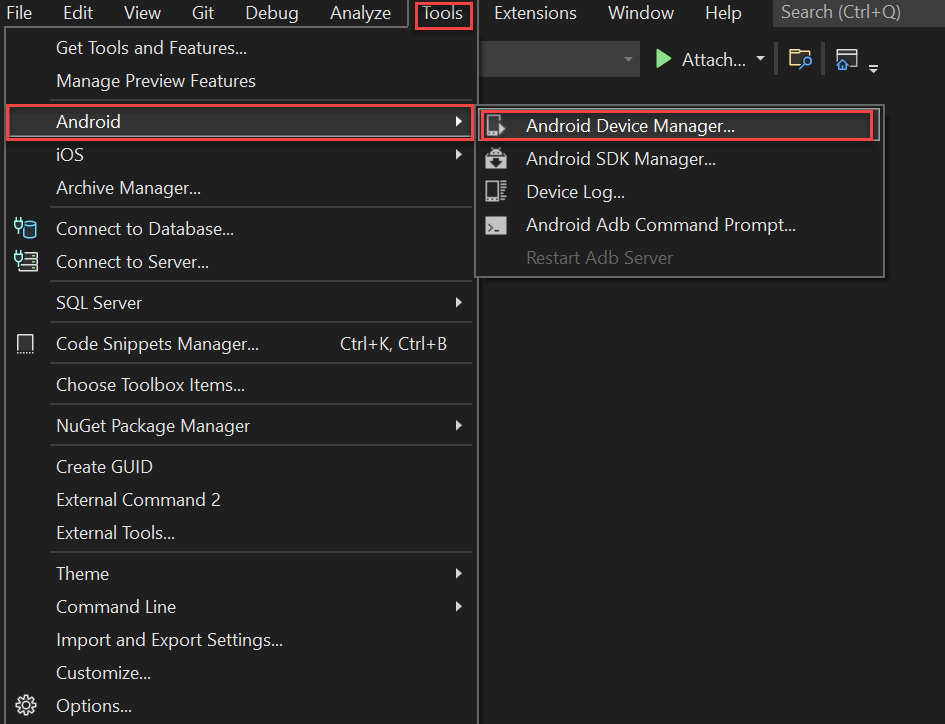The width and height of the screenshot is (945, 724).
Task: Open the Help menu
Action: [723, 13]
